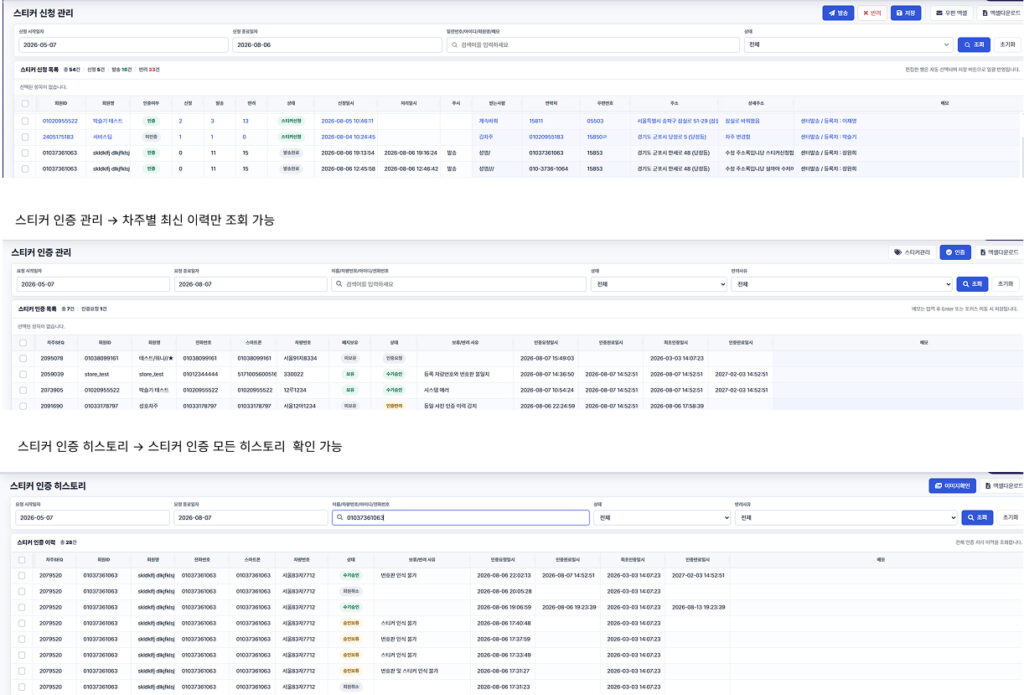Set start date field in 스티커 신청 관리

click(x=123, y=44)
